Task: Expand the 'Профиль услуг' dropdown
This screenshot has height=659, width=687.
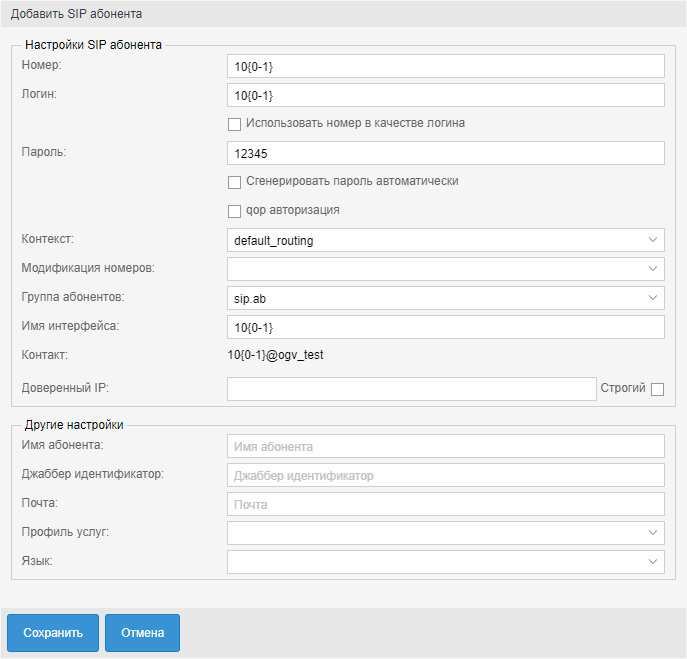Action: click(x=445, y=533)
